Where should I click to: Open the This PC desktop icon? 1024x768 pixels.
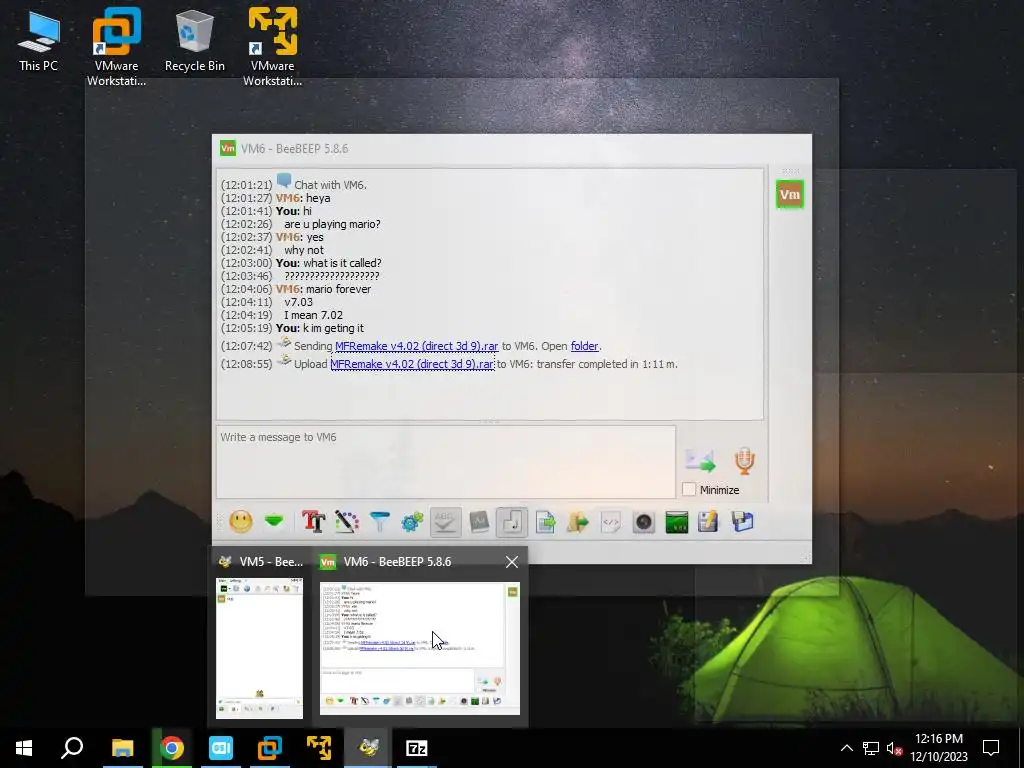[x=39, y=41]
